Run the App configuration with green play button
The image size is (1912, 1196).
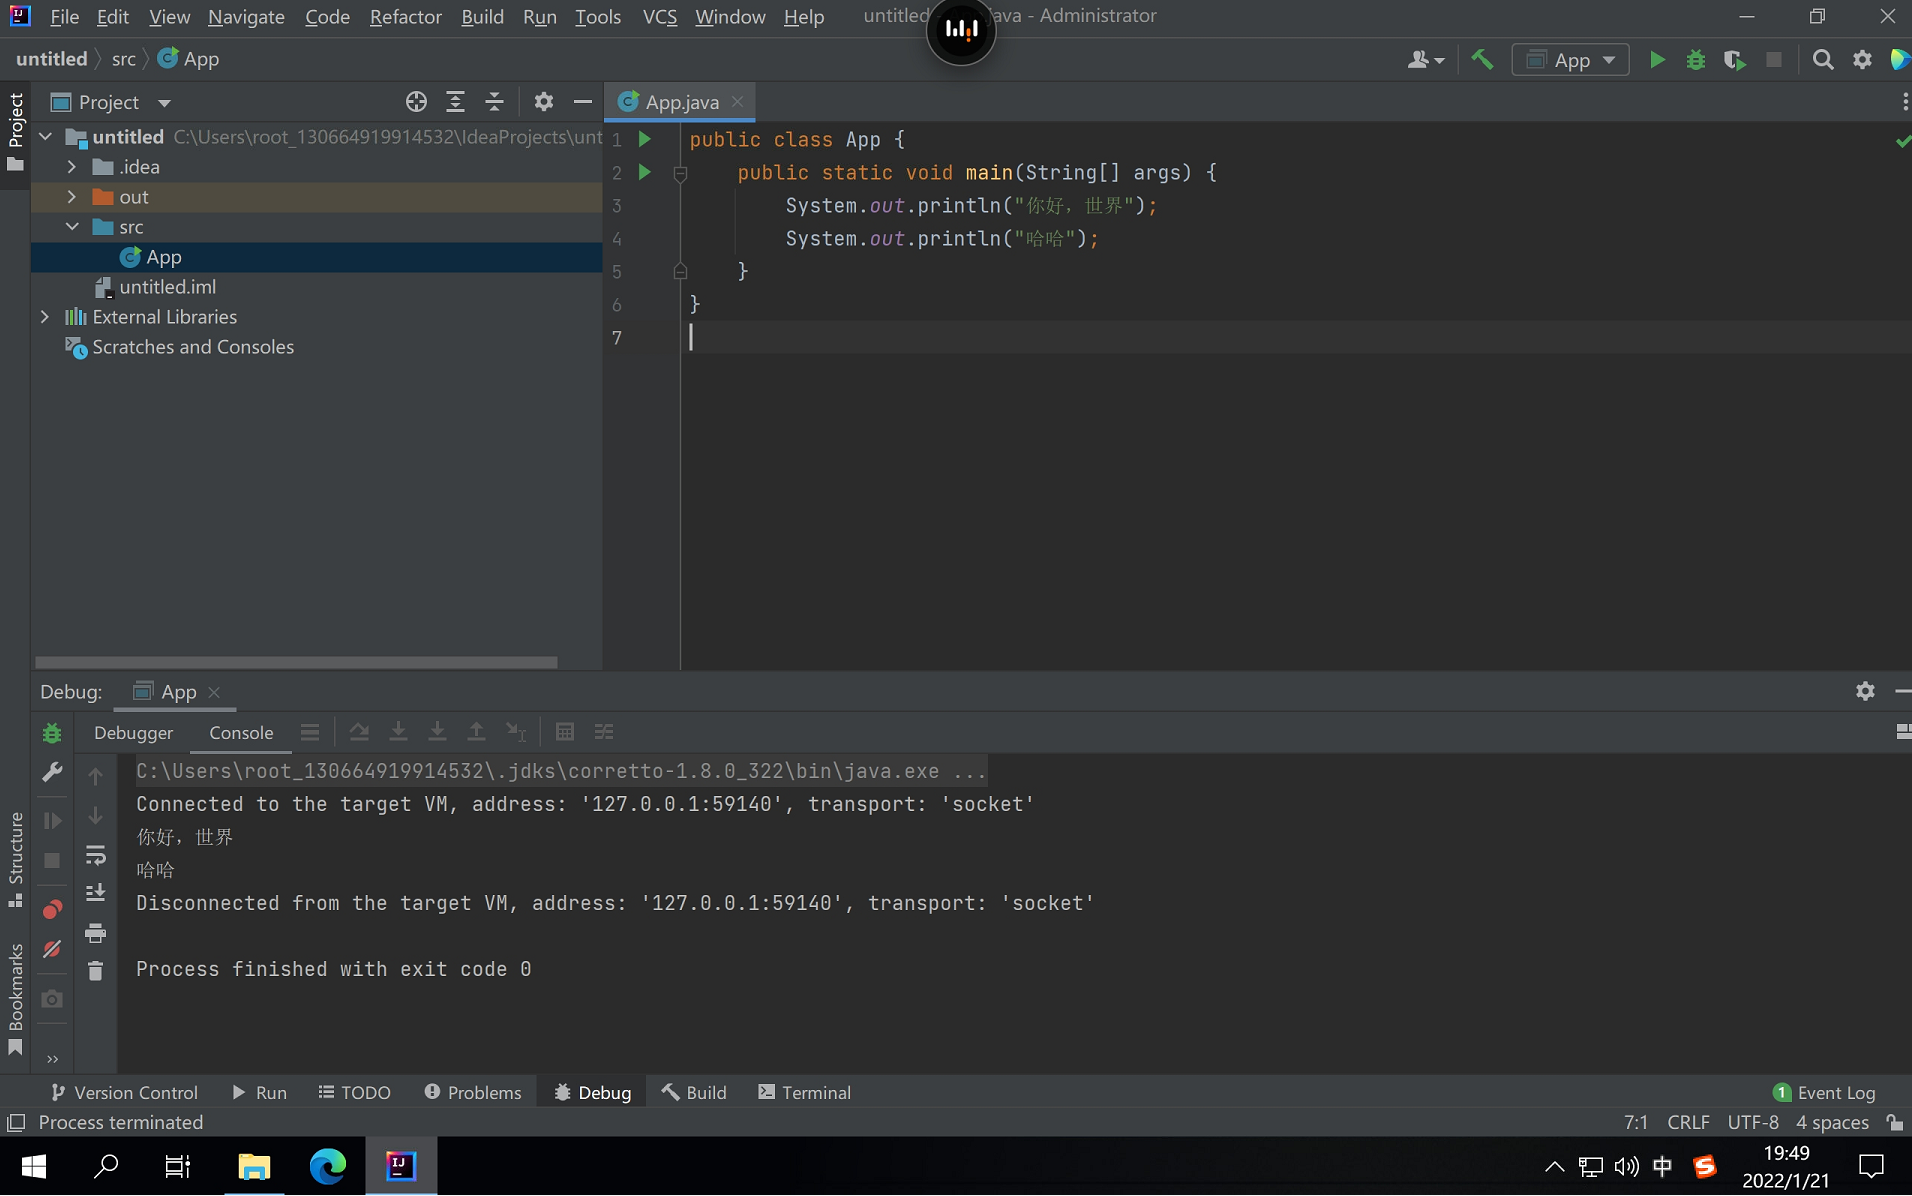click(1657, 60)
